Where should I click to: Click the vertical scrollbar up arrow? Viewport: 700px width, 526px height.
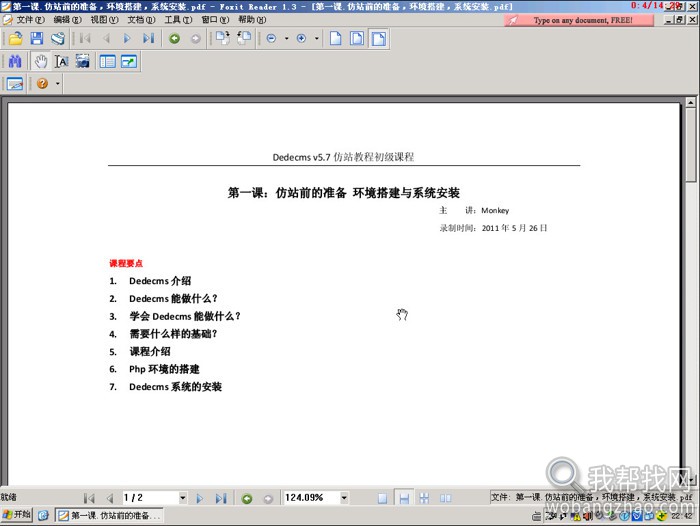tap(691, 103)
